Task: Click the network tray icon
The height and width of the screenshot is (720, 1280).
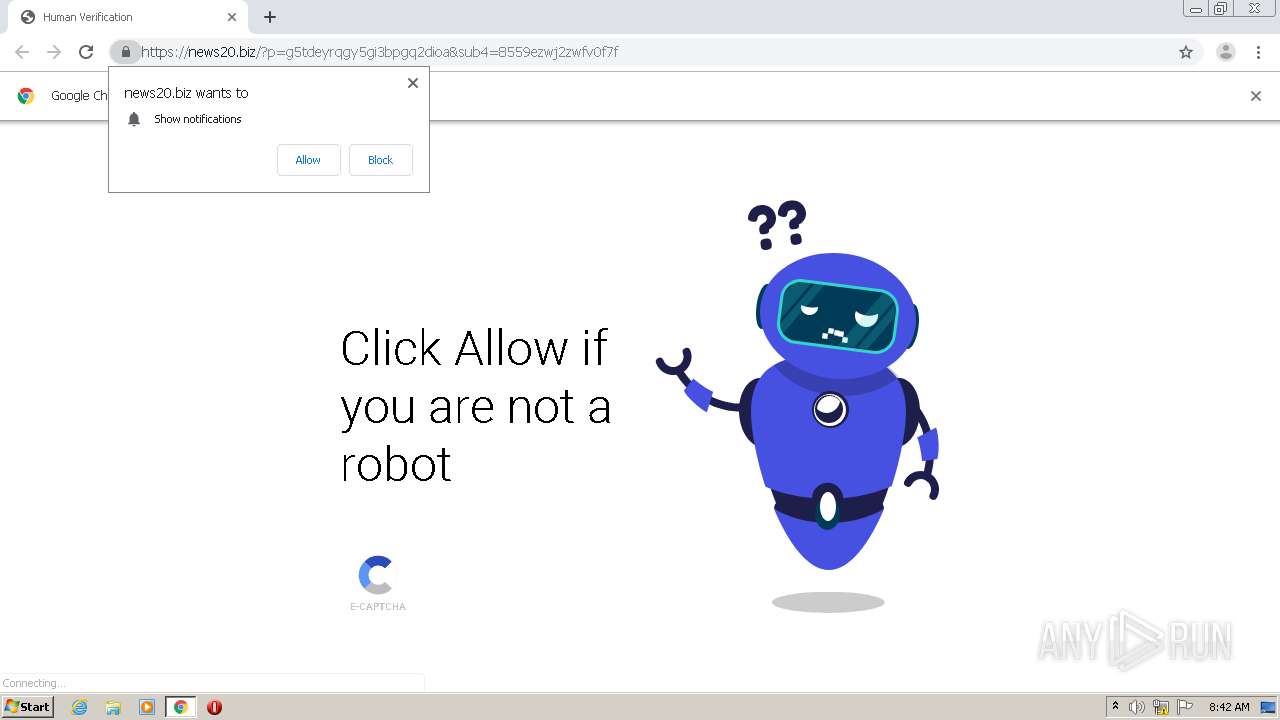Action: pyautogui.click(x=1161, y=707)
